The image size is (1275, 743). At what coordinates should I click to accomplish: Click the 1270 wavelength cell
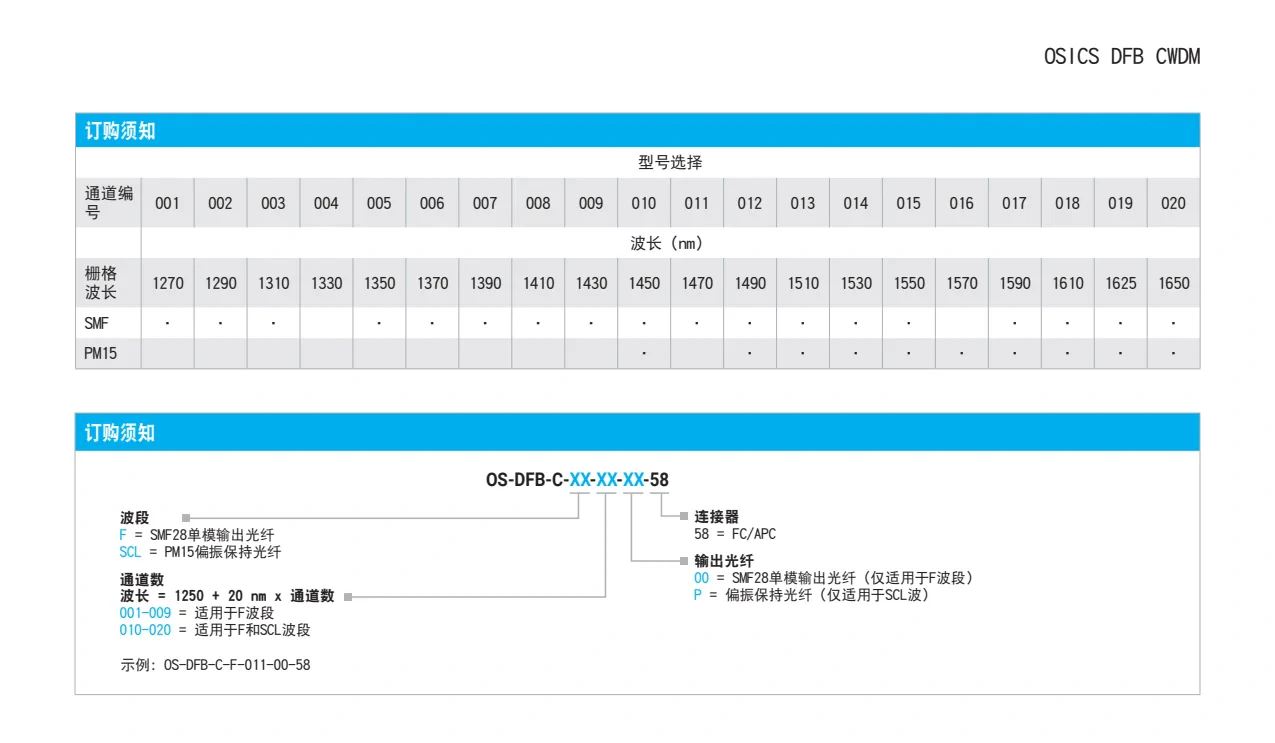167,283
